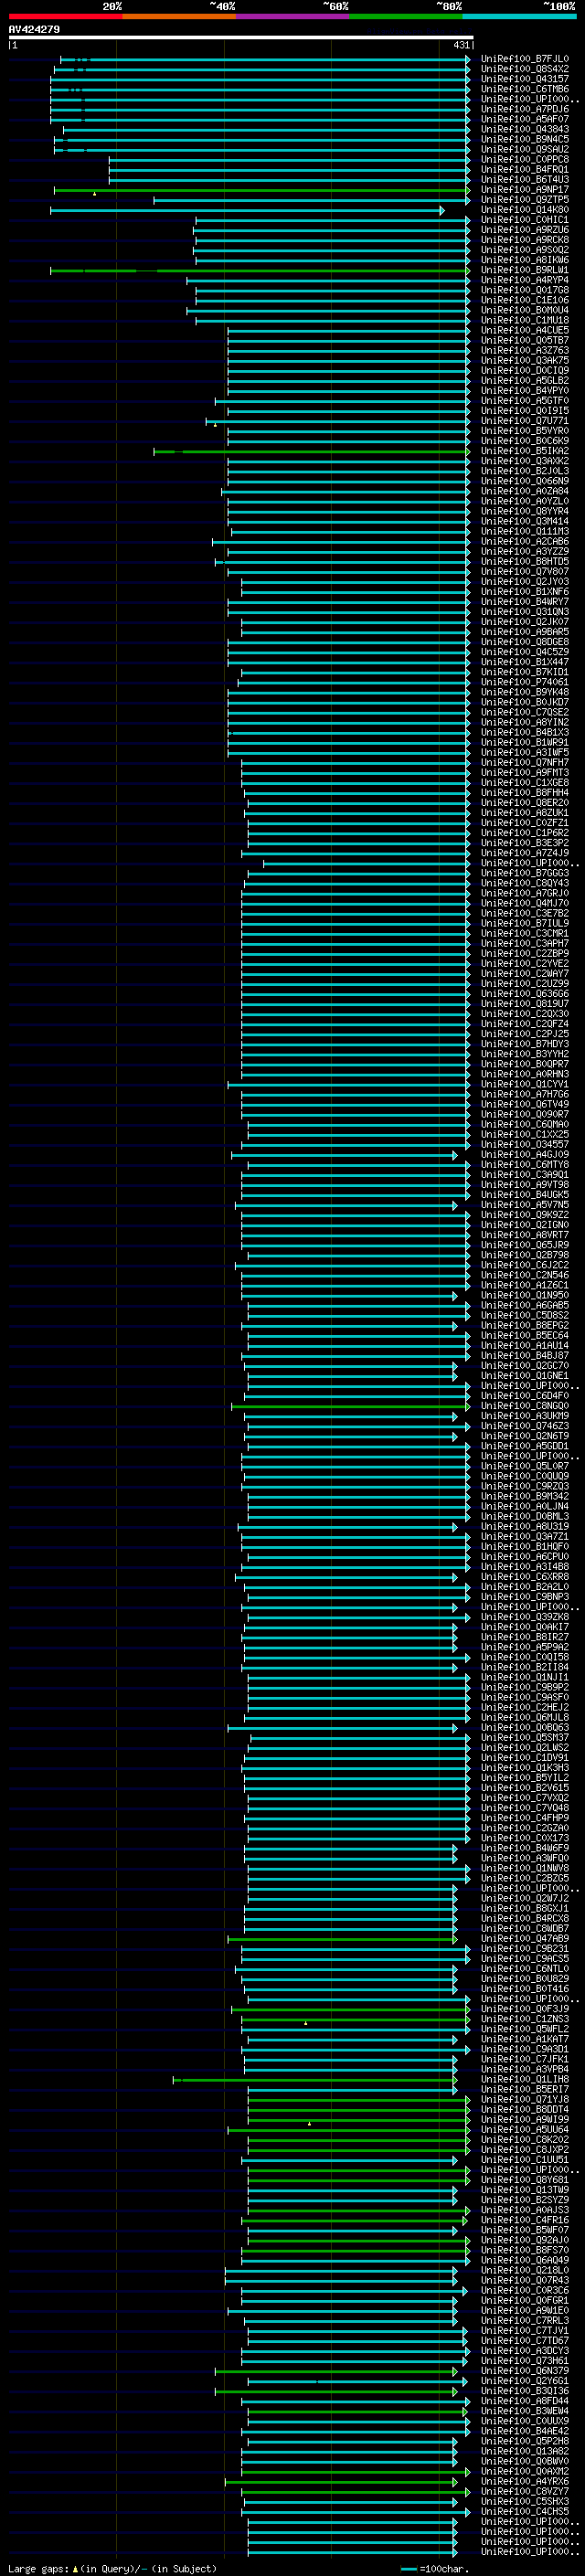Select the UniRef100_C1XX25 label
This screenshot has width=585, height=2576.
525,1134
